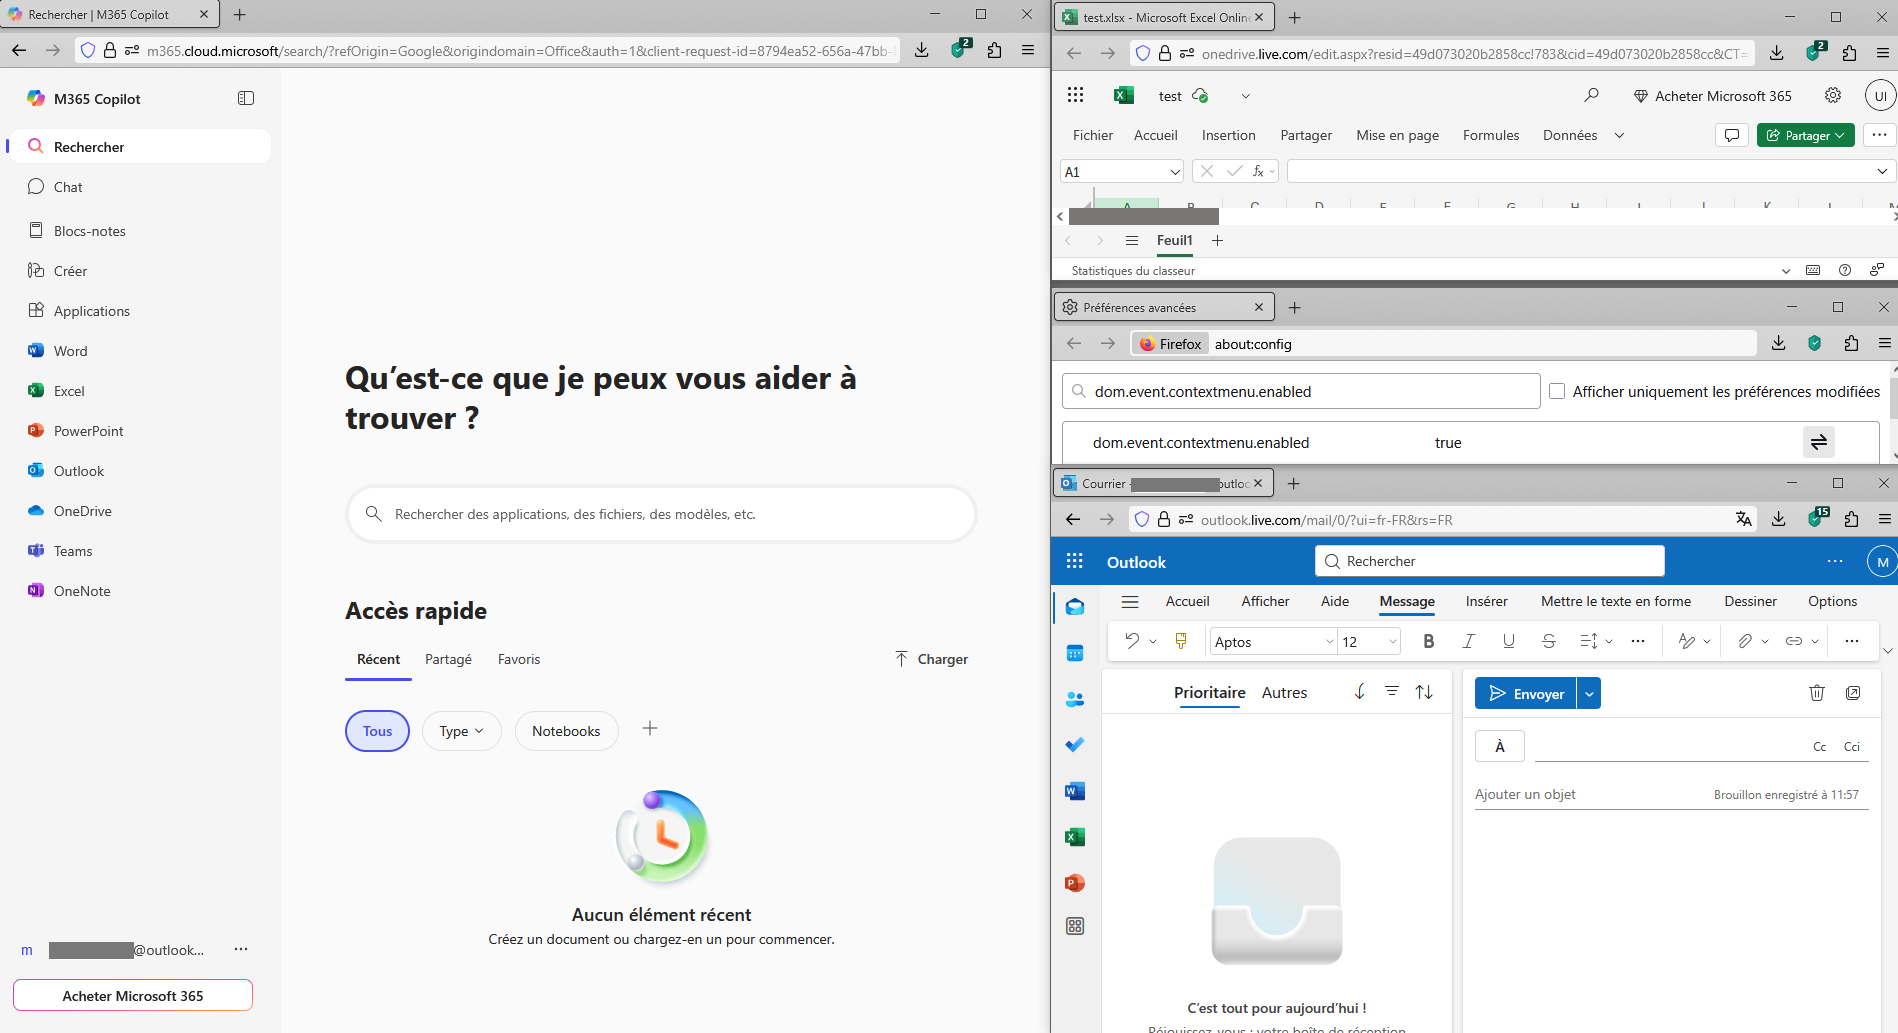Add a new sheet next to Feuil1
Viewport: 1898px width, 1033px height.
point(1217,240)
